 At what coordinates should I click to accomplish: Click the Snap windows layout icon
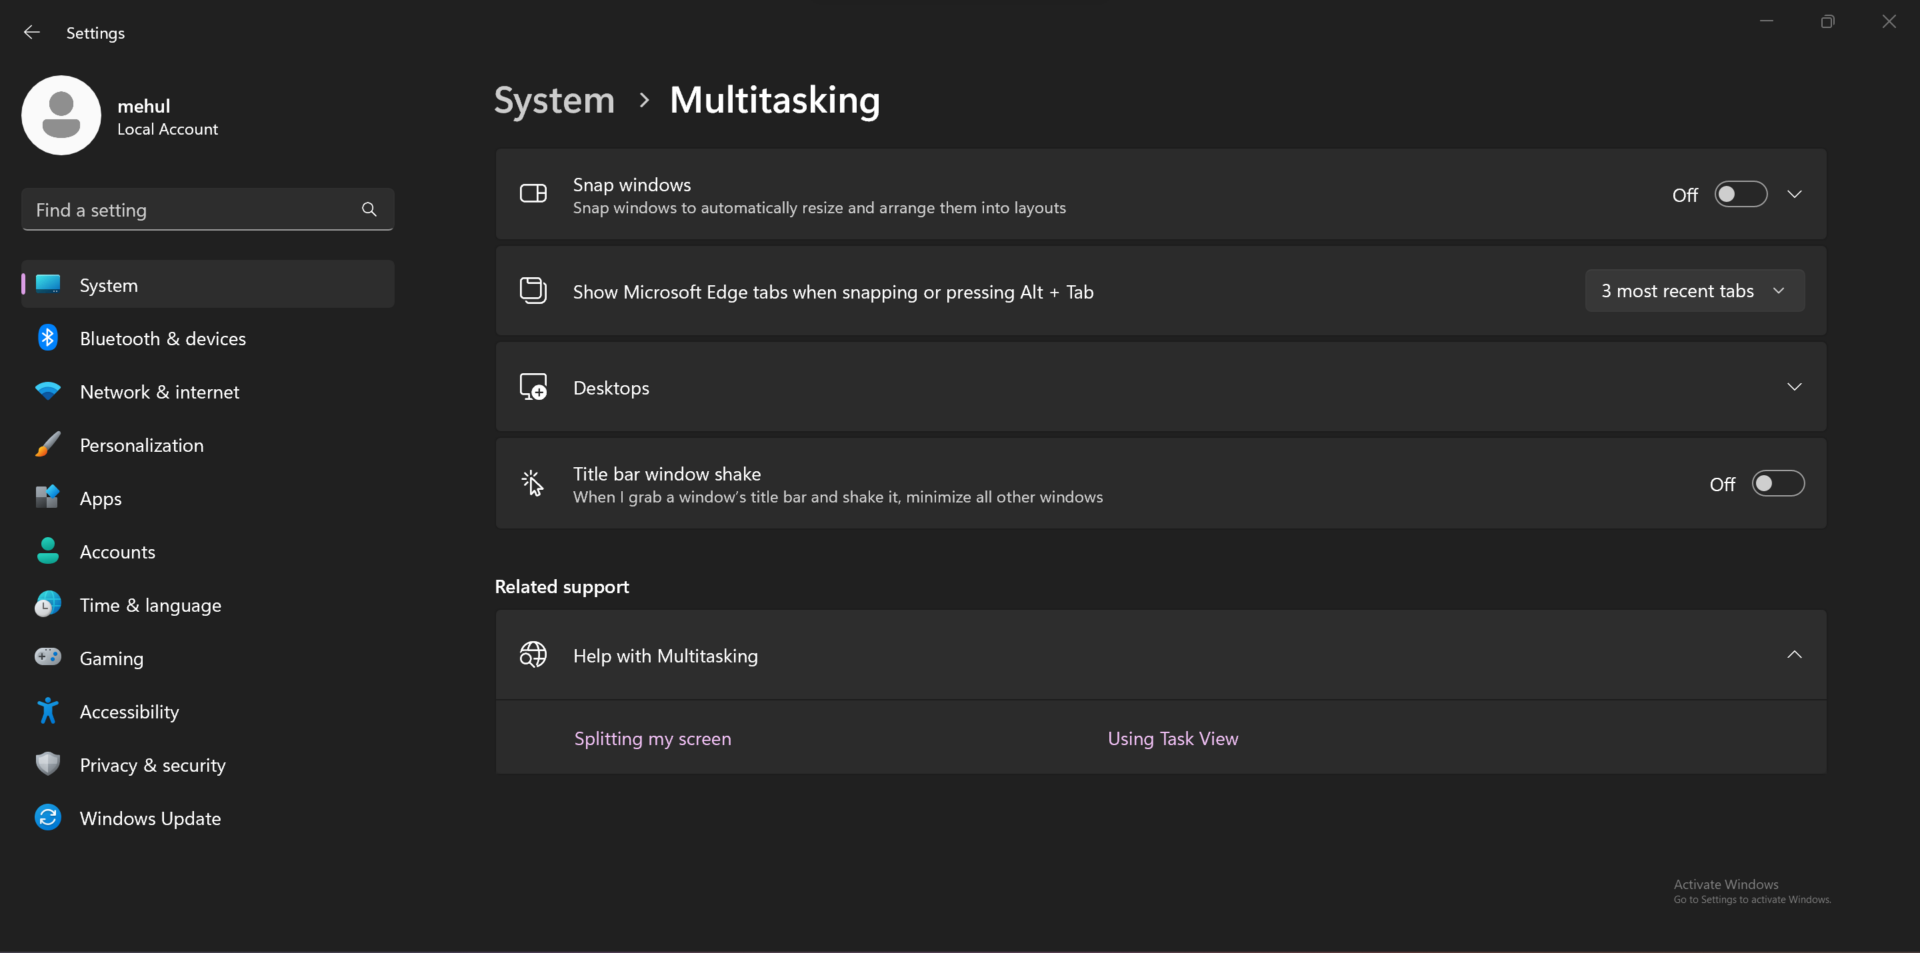534,194
